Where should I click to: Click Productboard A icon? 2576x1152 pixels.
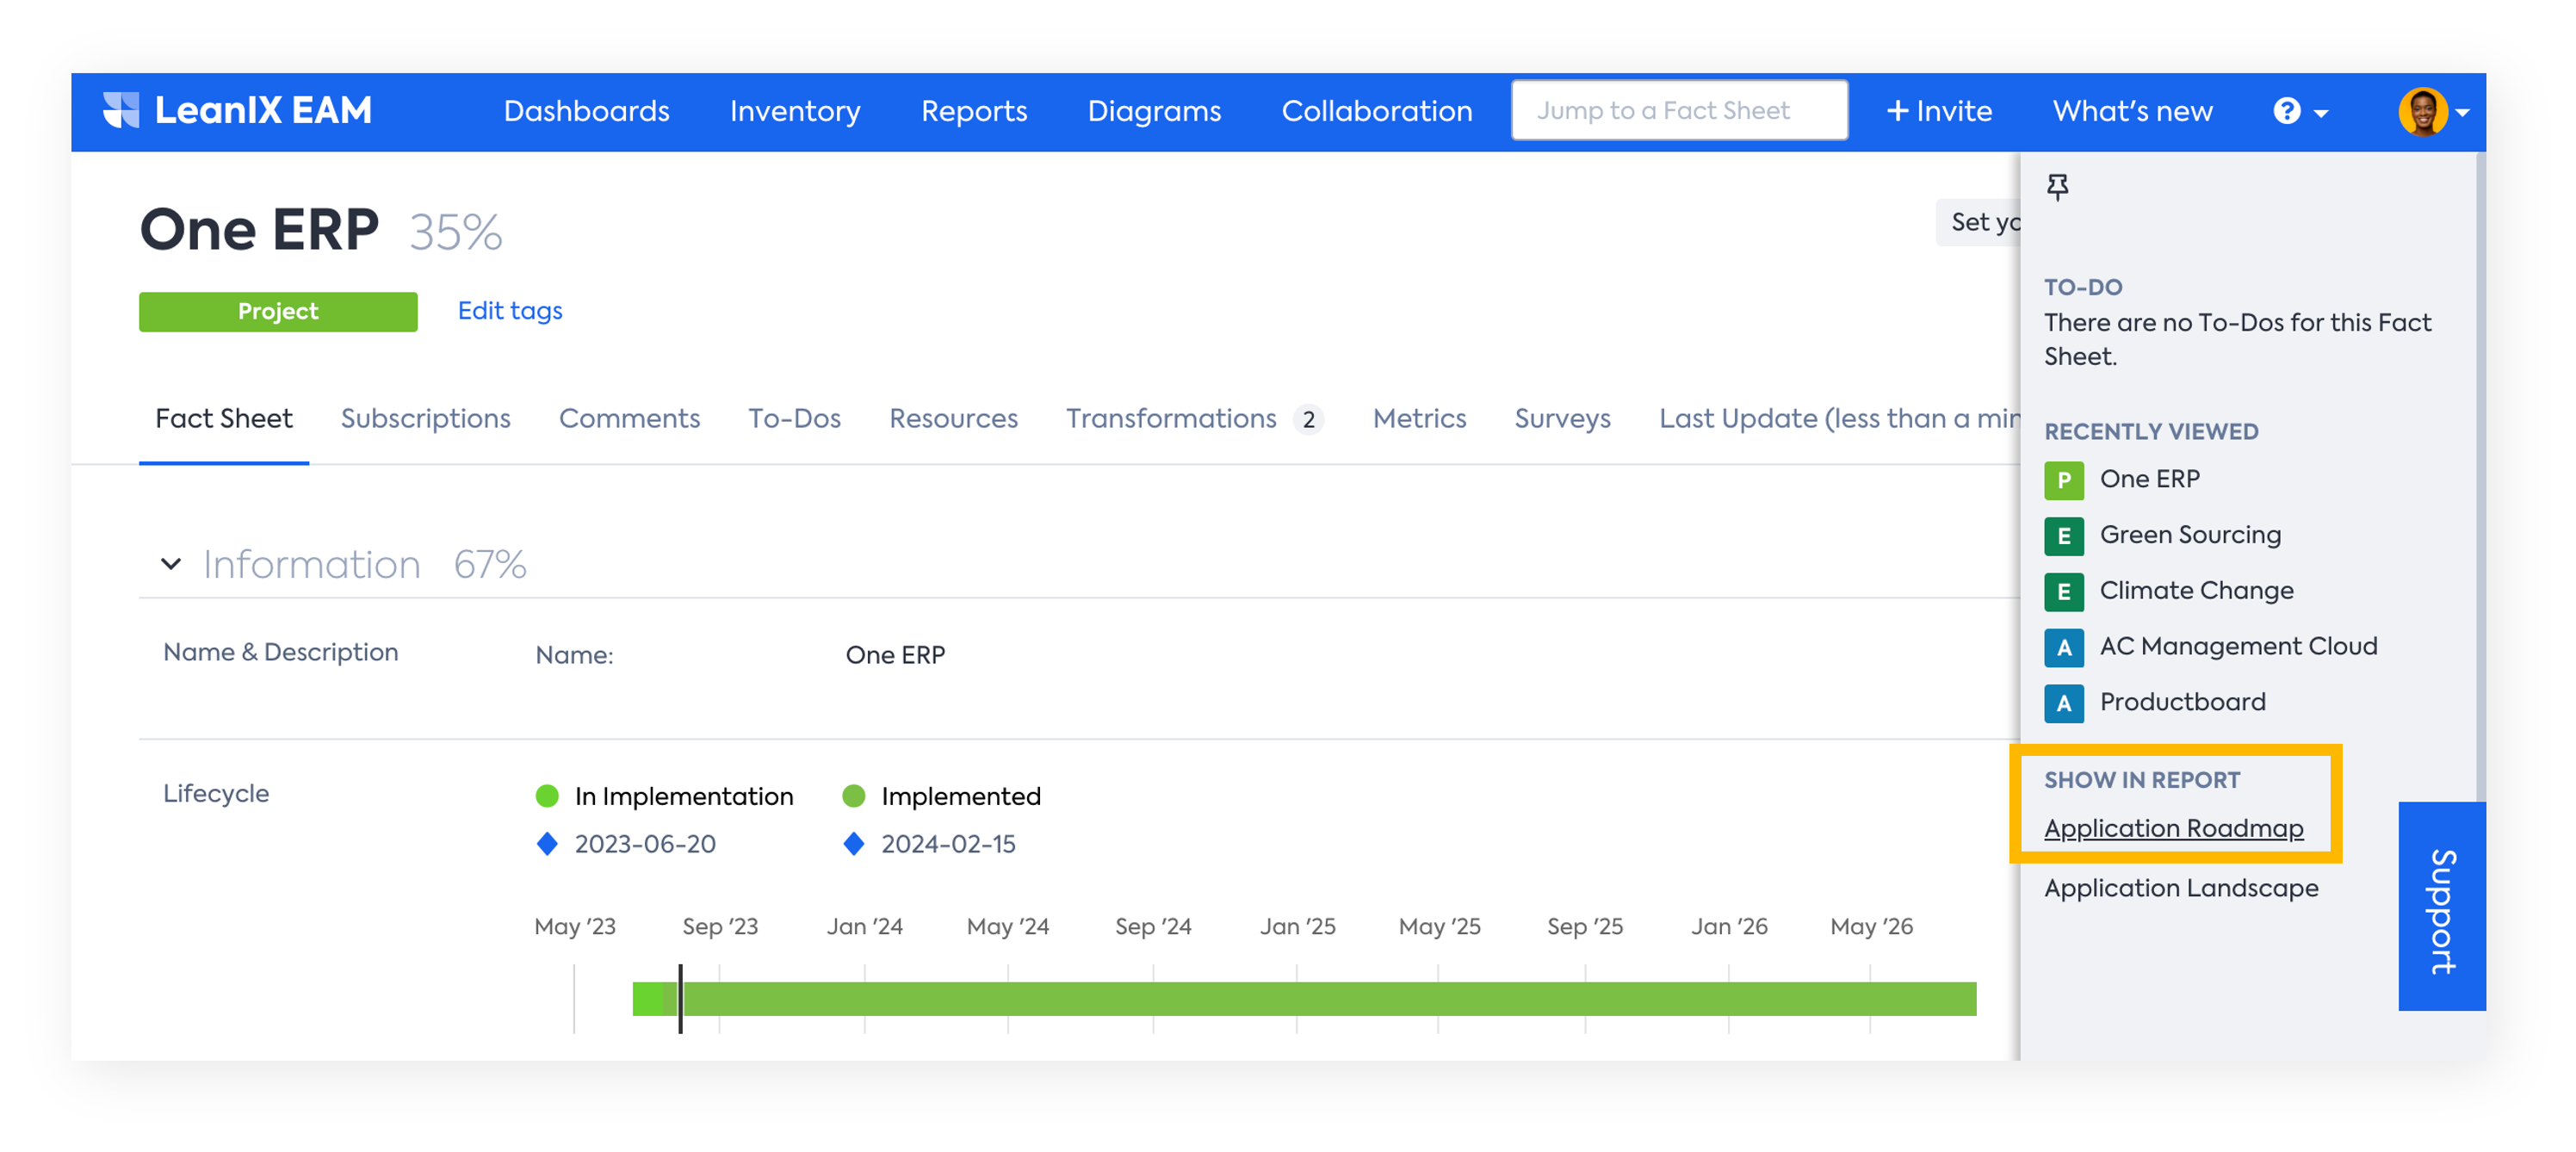[2064, 704]
